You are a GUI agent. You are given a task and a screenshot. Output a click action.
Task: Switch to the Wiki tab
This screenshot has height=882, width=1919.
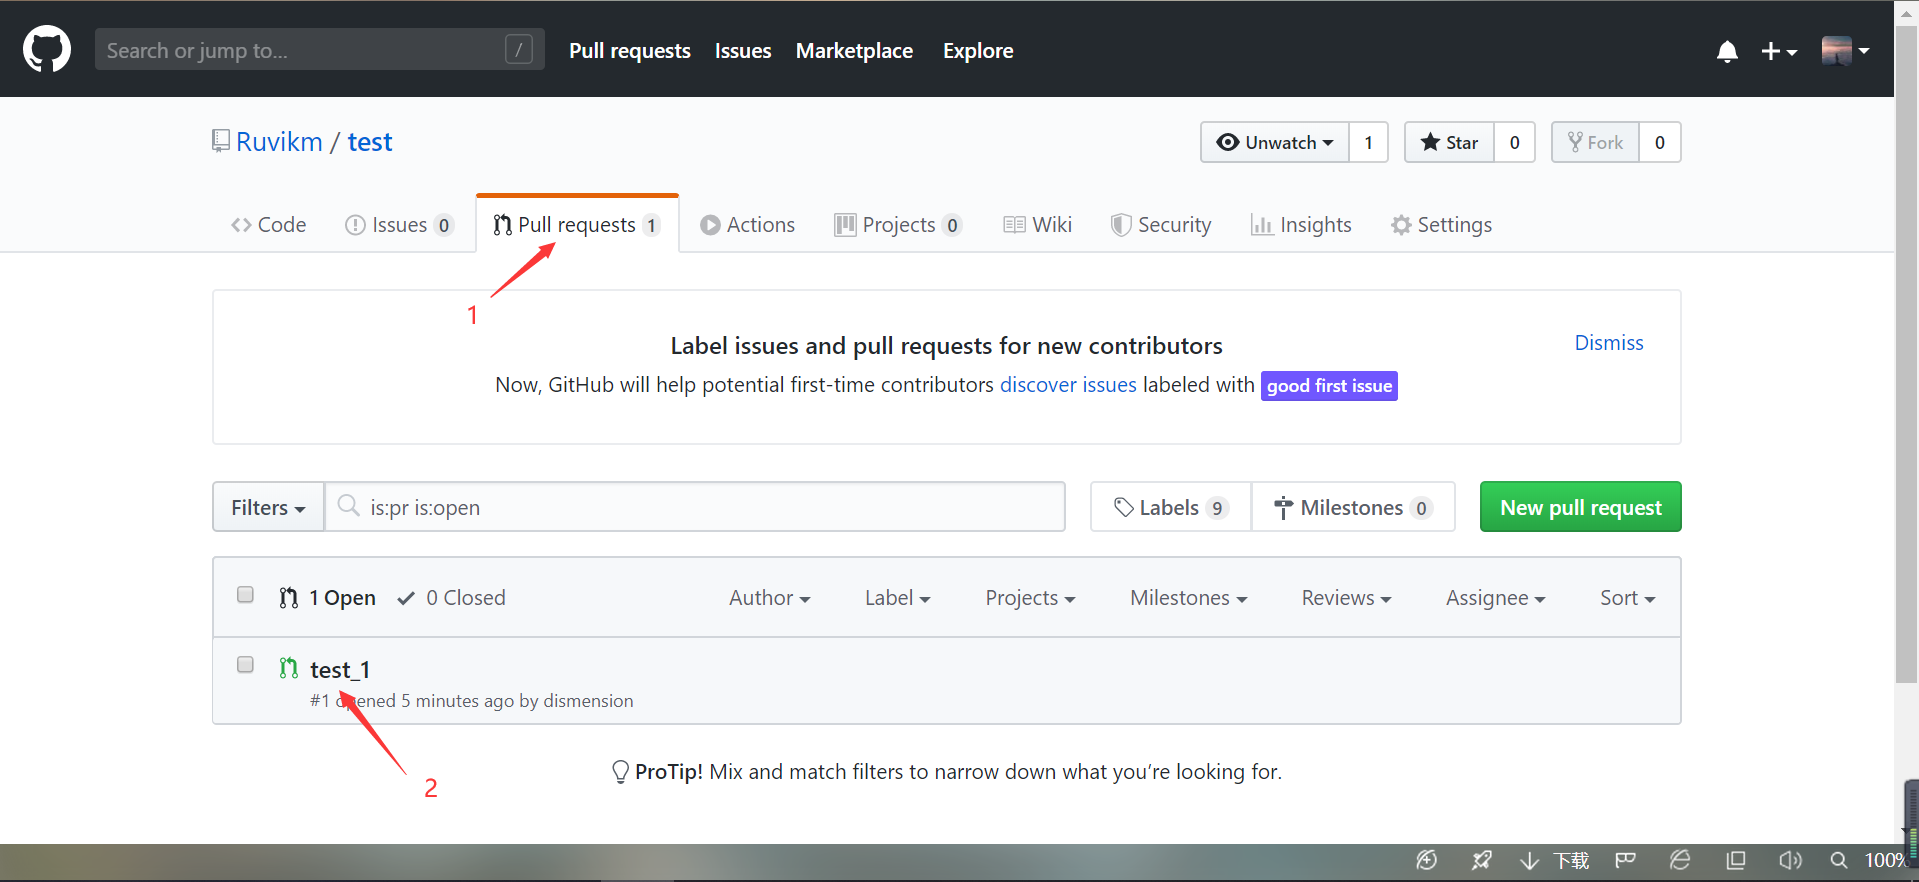pos(1037,225)
